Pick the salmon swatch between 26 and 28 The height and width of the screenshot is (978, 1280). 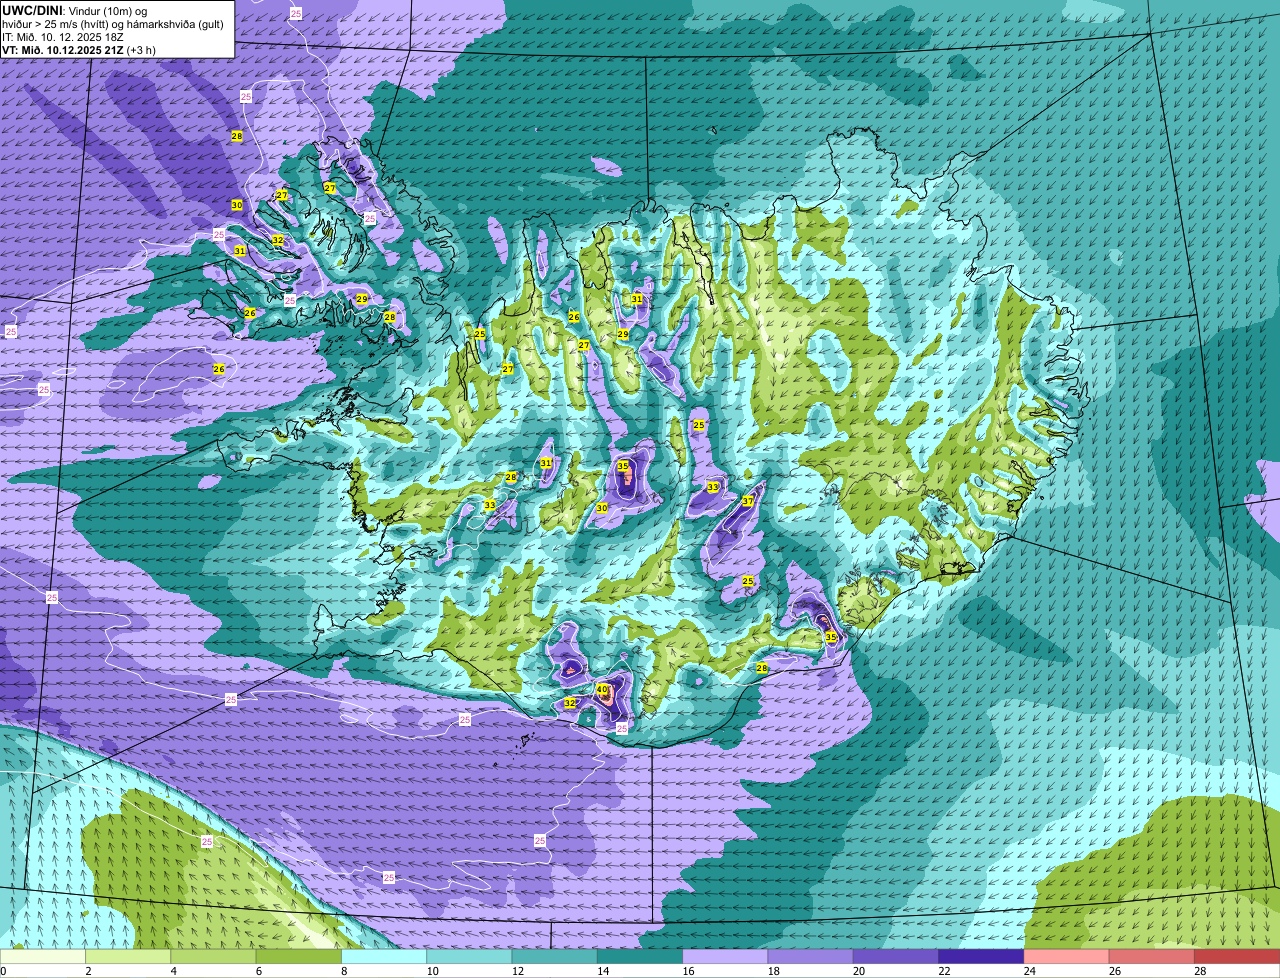[x=1152, y=956]
